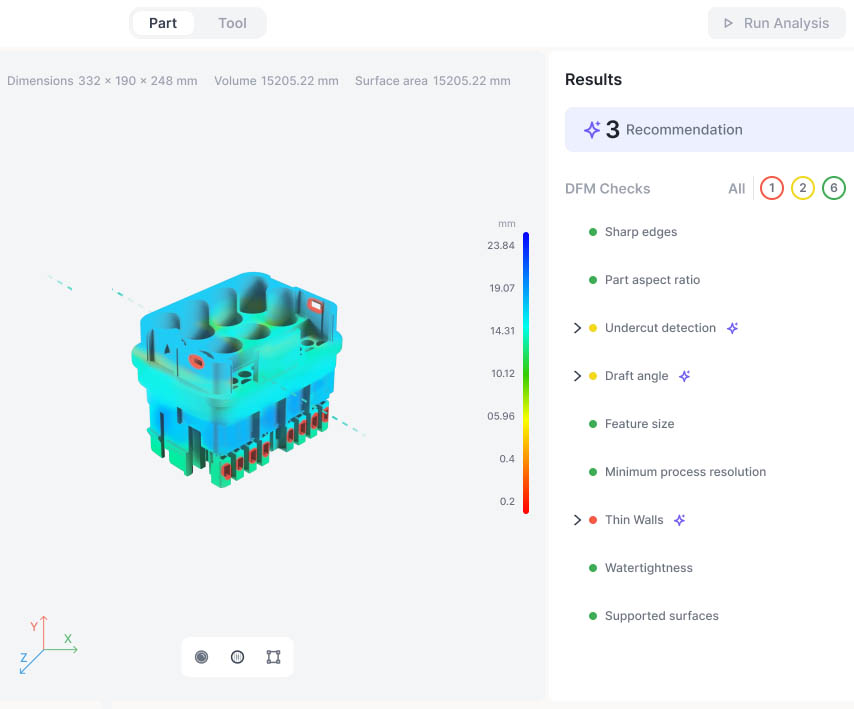Image resolution: width=854 pixels, height=709 pixels.
Task: Click the 19.07 scale label
Action: (x=502, y=288)
